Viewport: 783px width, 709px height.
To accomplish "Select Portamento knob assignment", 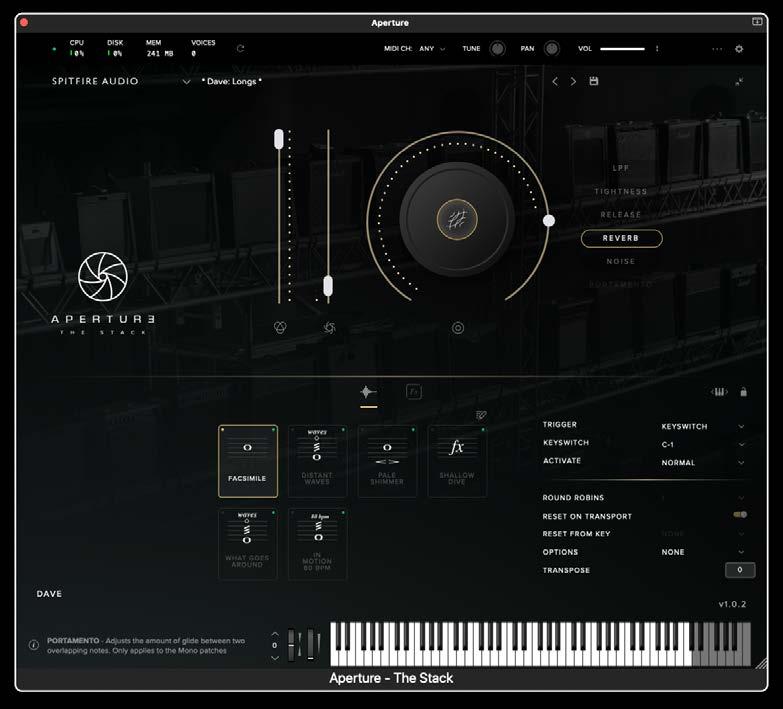I will coord(621,285).
